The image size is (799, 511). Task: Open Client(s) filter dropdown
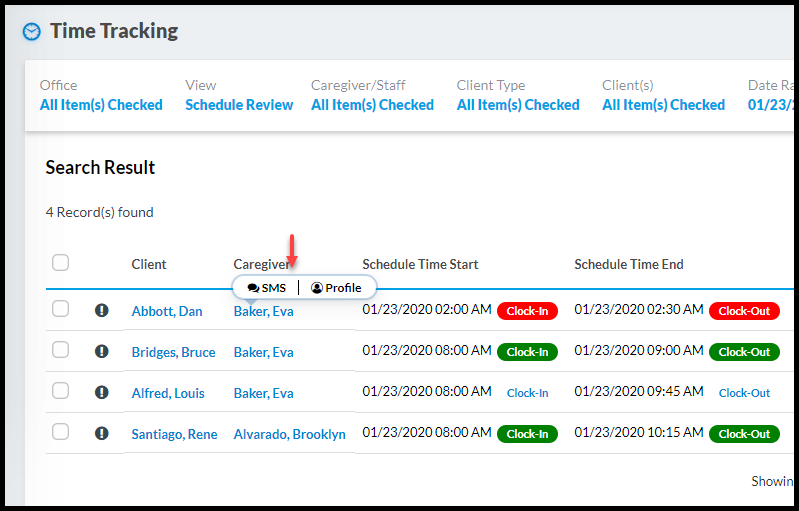pos(663,105)
